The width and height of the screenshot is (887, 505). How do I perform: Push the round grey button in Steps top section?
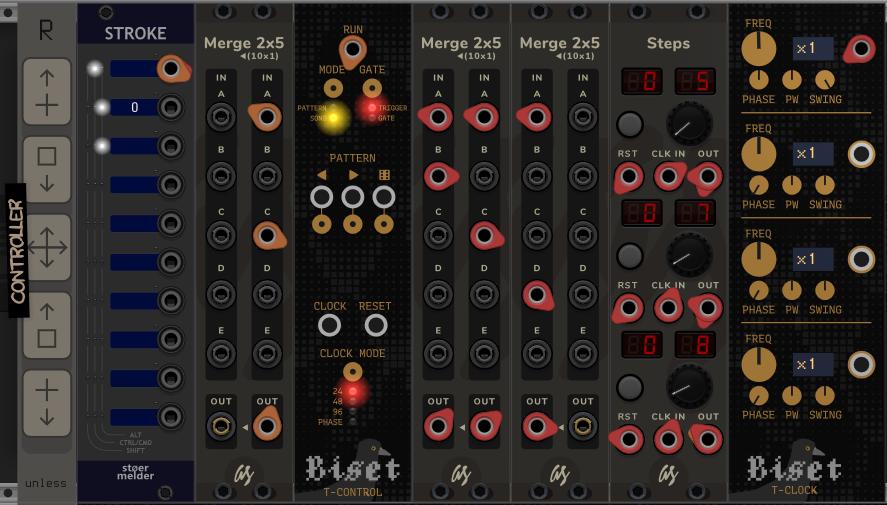629,124
